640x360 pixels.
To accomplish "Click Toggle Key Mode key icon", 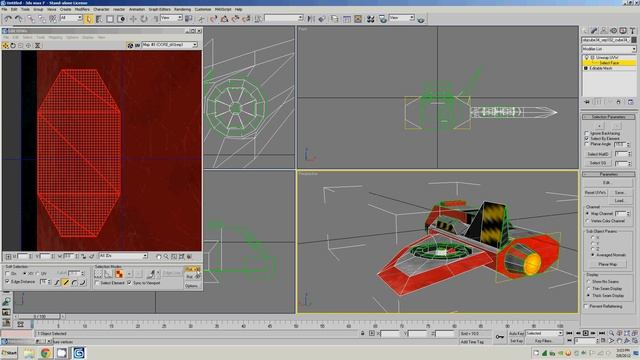I will coord(500,337).
